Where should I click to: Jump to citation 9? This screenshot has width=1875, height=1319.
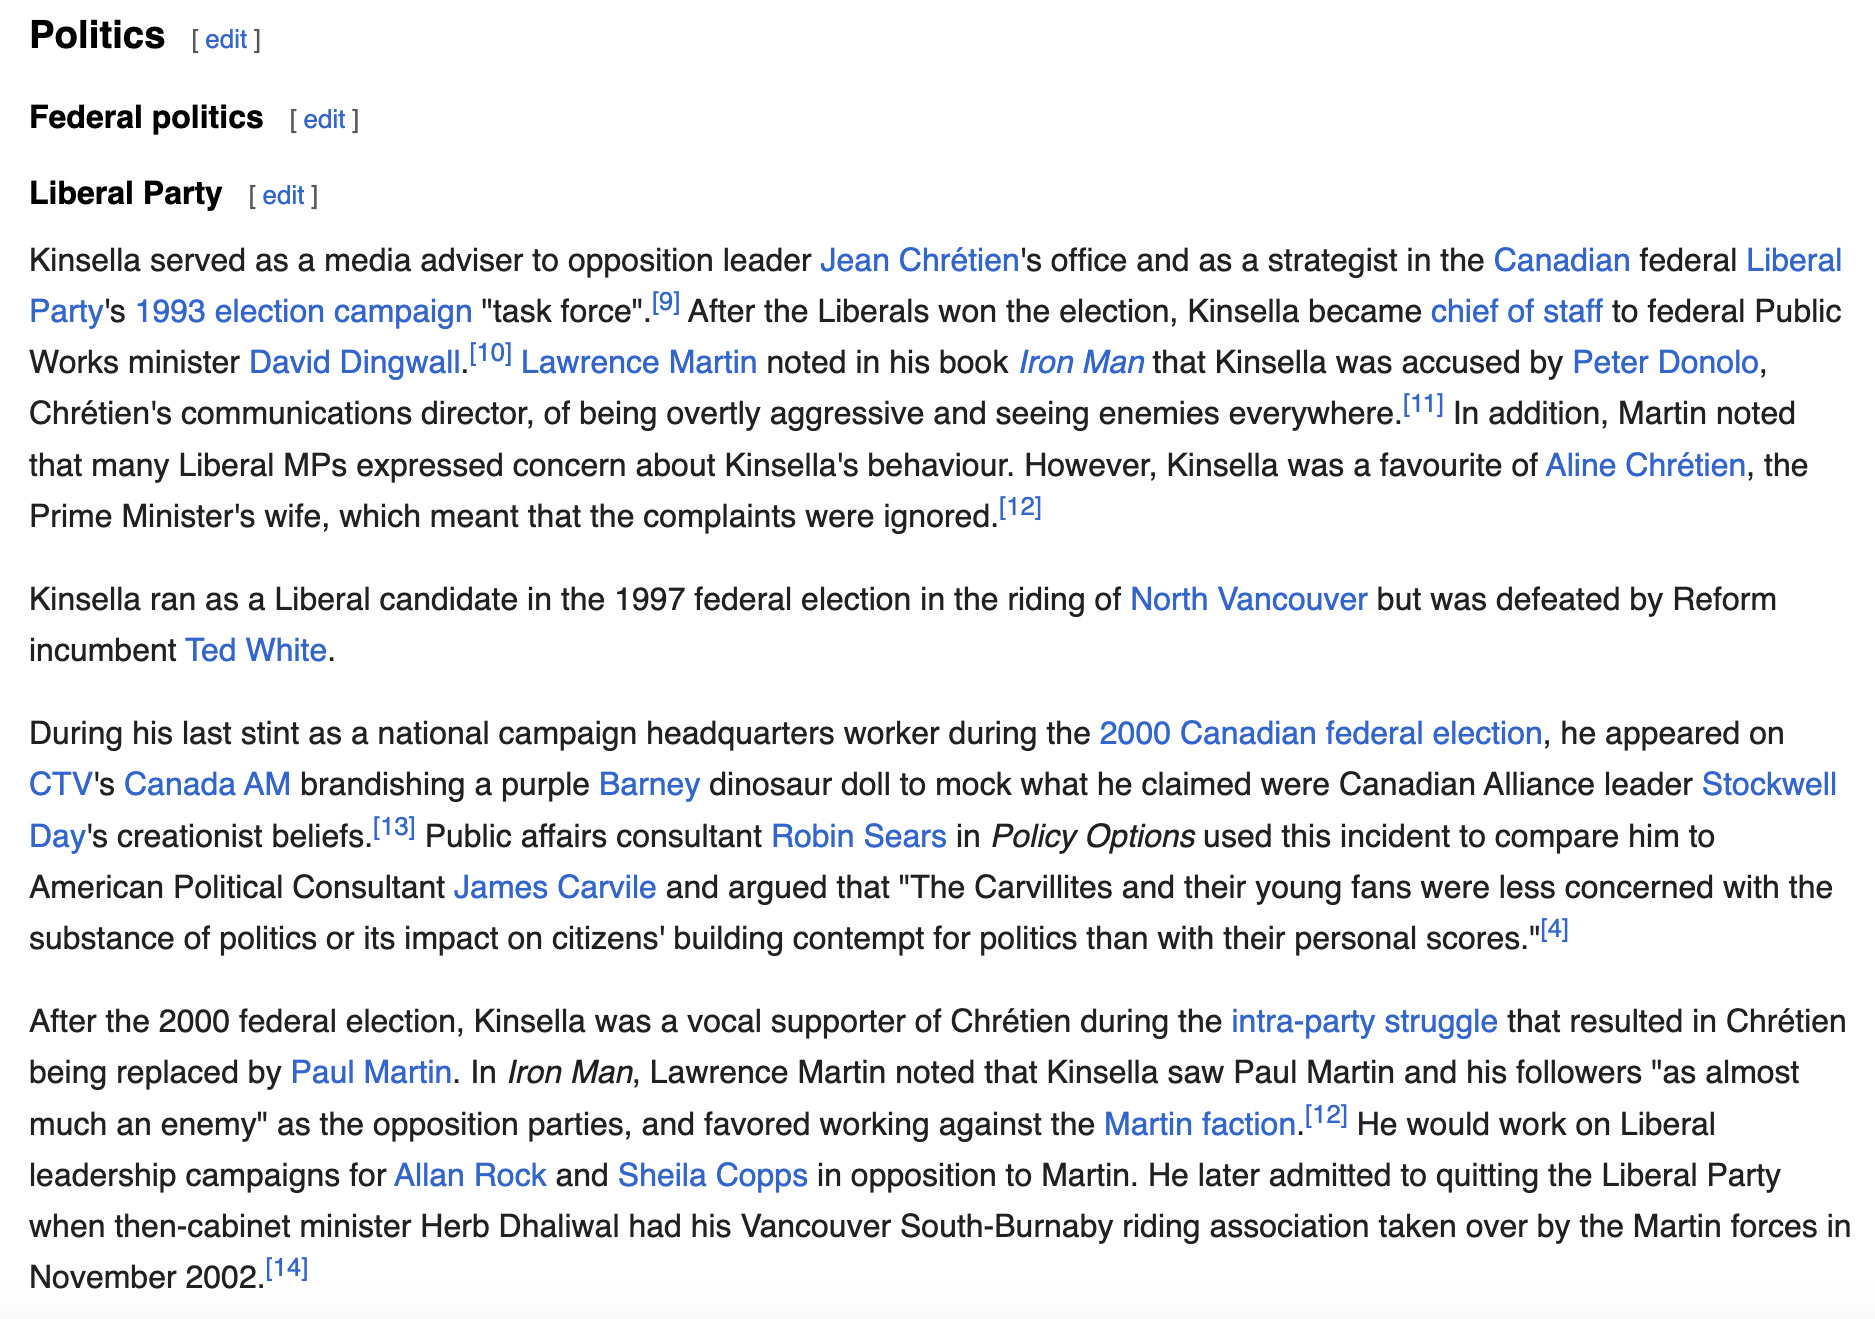click(666, 302)
